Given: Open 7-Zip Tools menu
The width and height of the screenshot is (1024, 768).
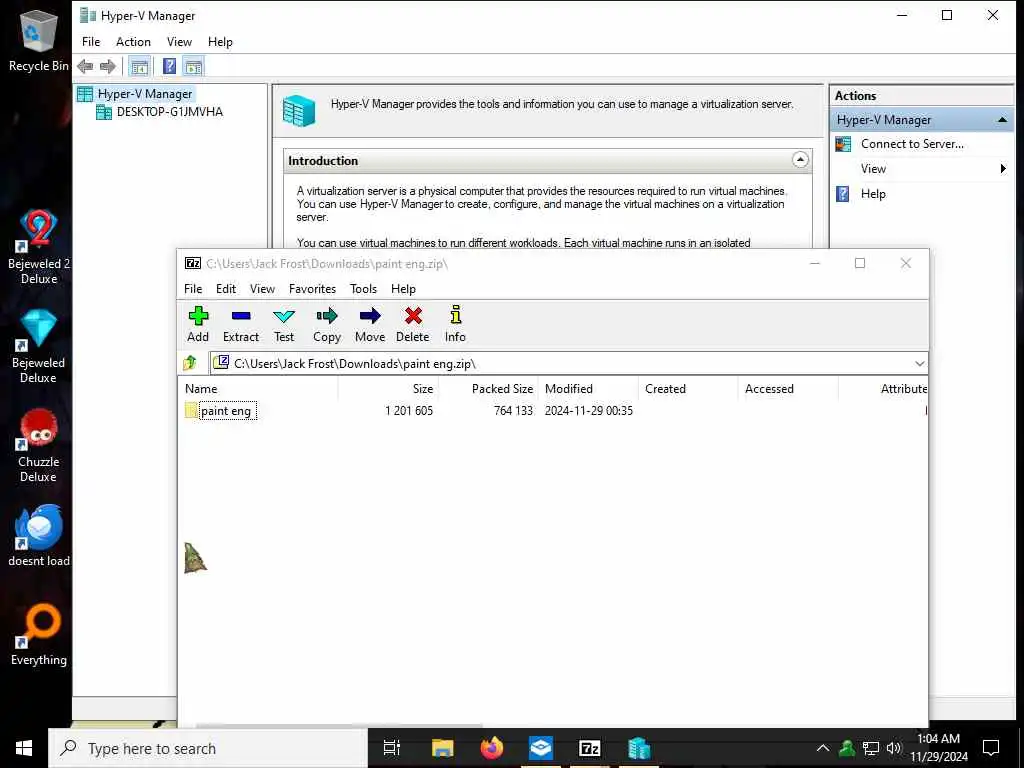Looking at the screenshot, I should pos(363,289).
